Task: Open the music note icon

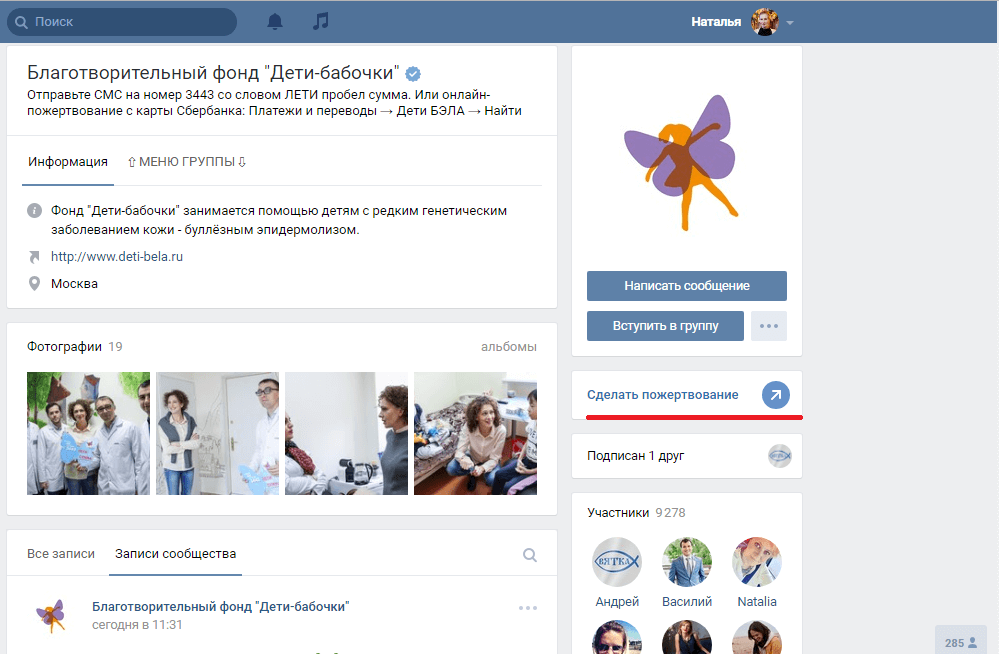Action: [x=320, y=21]
